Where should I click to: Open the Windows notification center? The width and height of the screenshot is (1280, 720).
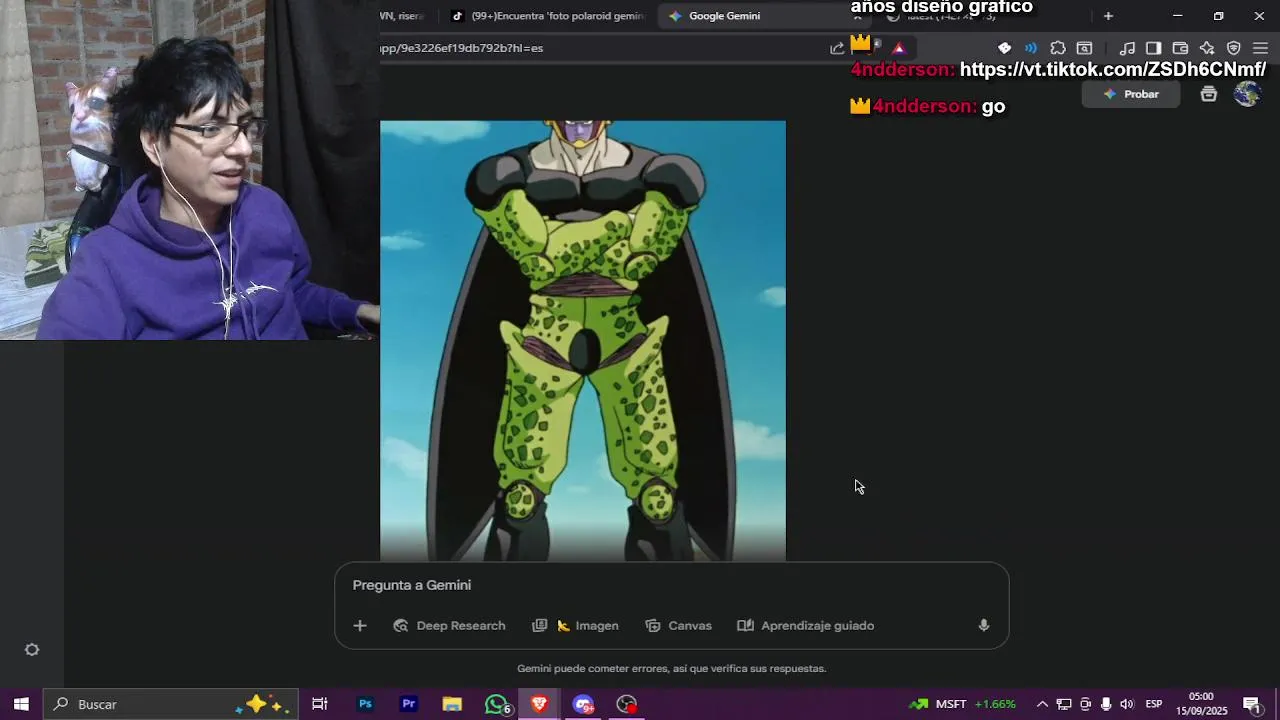pyautogui.click(x=1252, y=704)
